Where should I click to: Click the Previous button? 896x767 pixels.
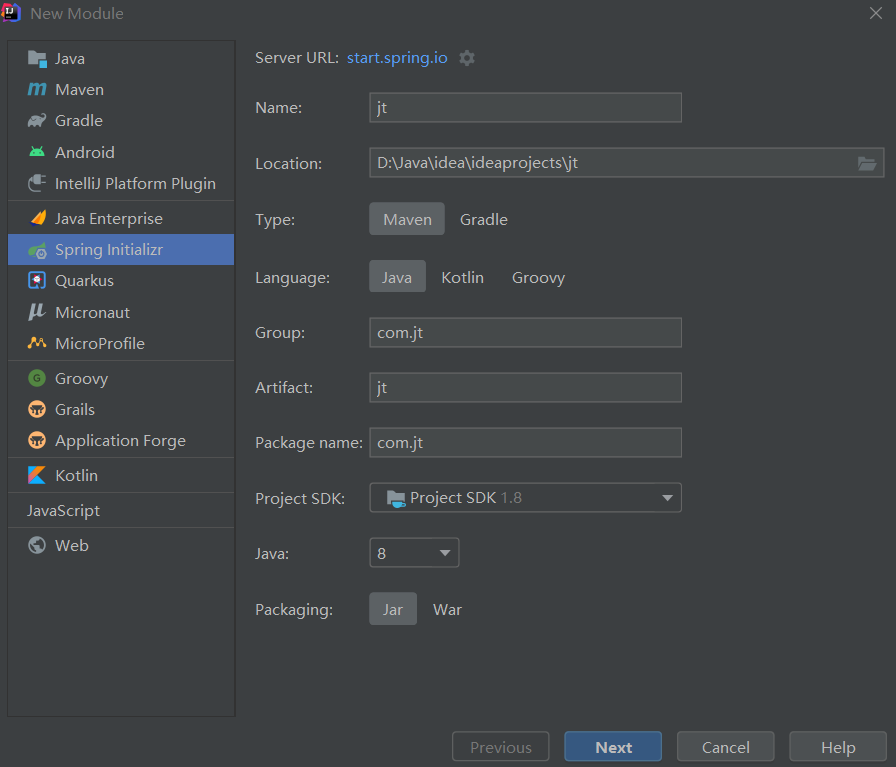pyautogui.click(x=501, y=747)
